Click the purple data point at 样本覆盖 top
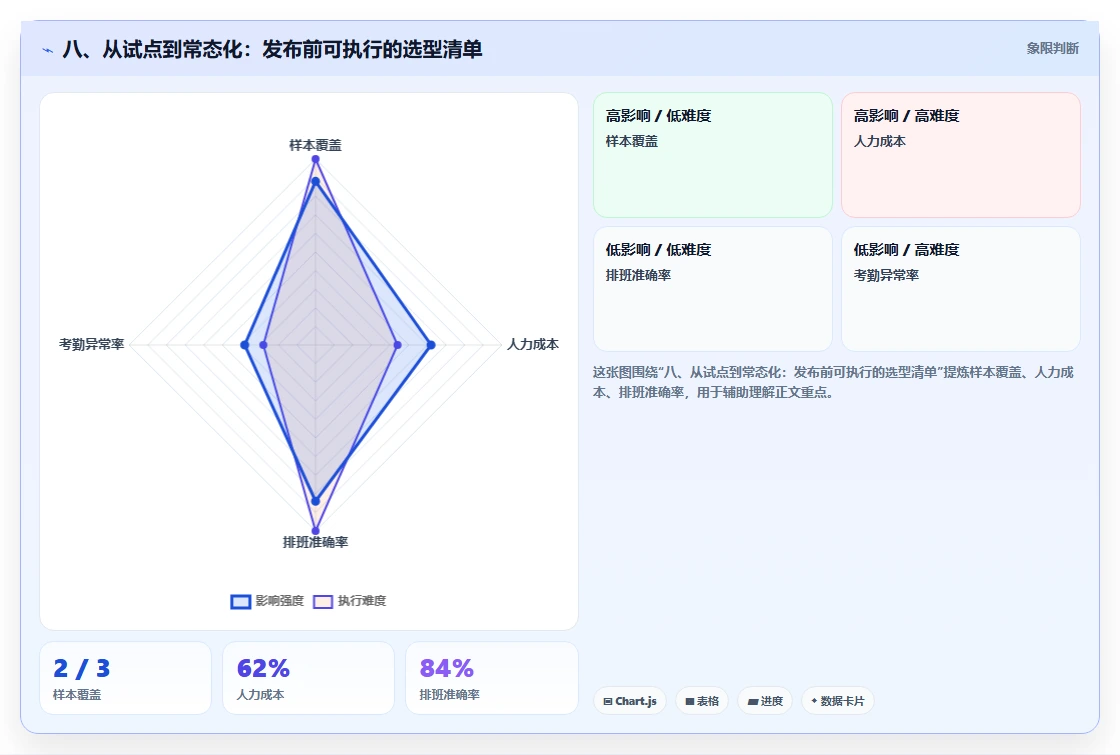 click(315, 159)
